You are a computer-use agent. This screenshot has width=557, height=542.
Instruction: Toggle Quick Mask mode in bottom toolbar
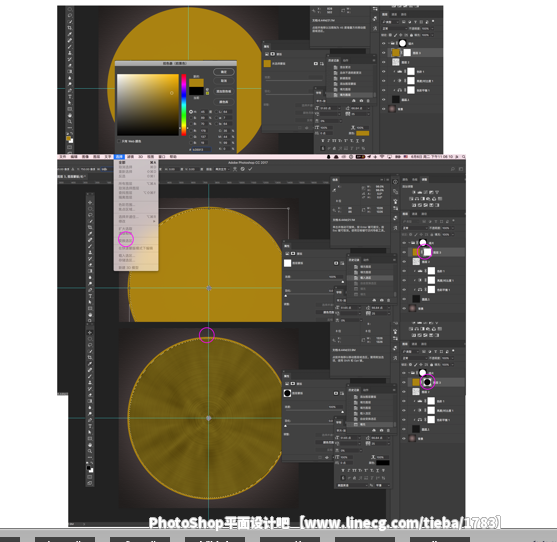tap(90, 477)
